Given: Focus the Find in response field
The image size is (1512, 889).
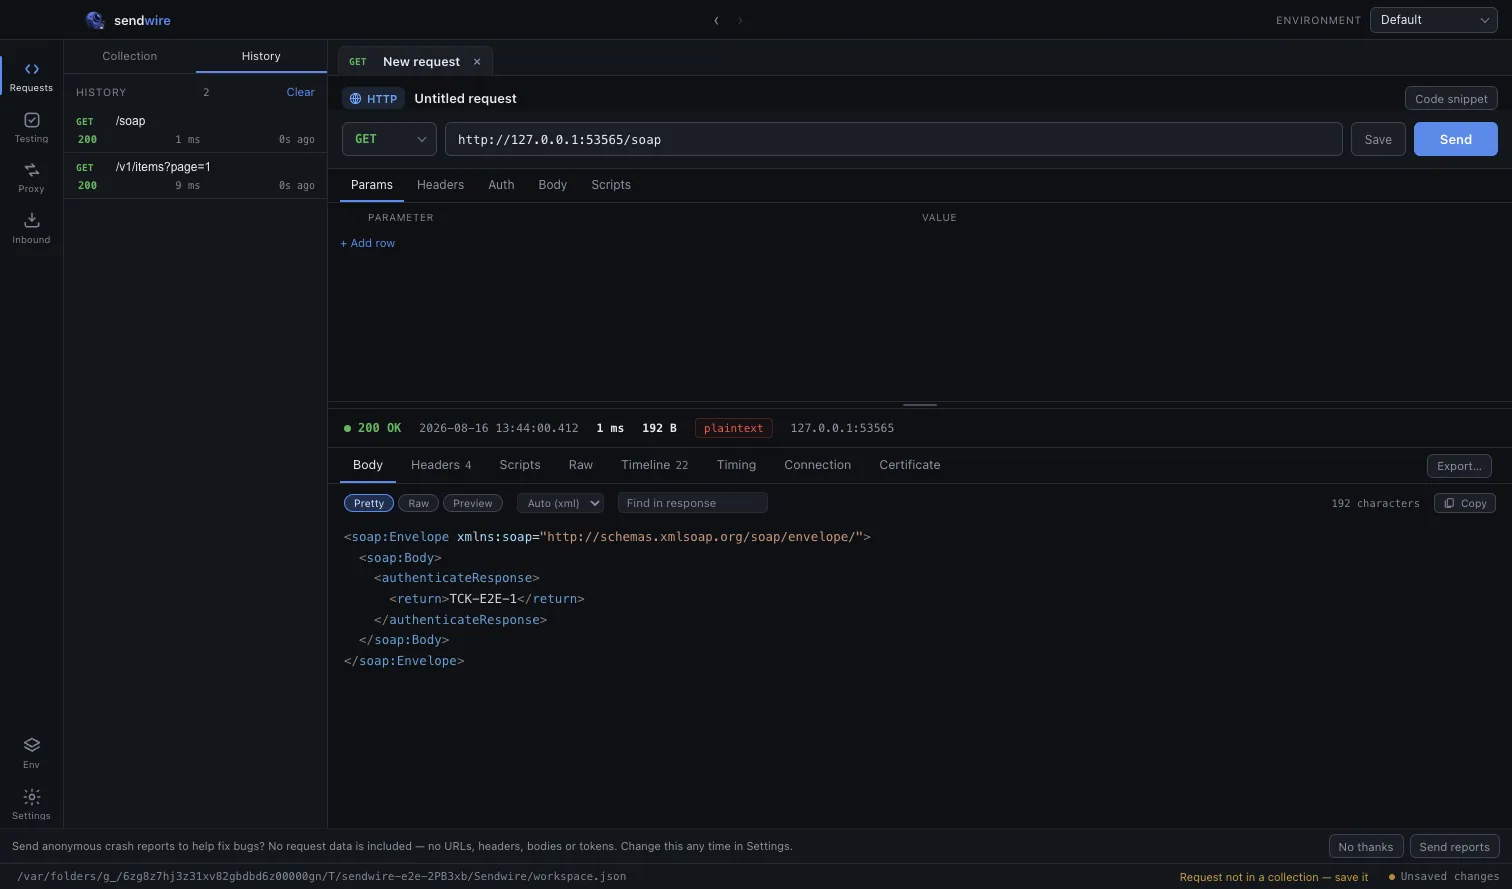Looking at the screenshot, I should 692,503.
